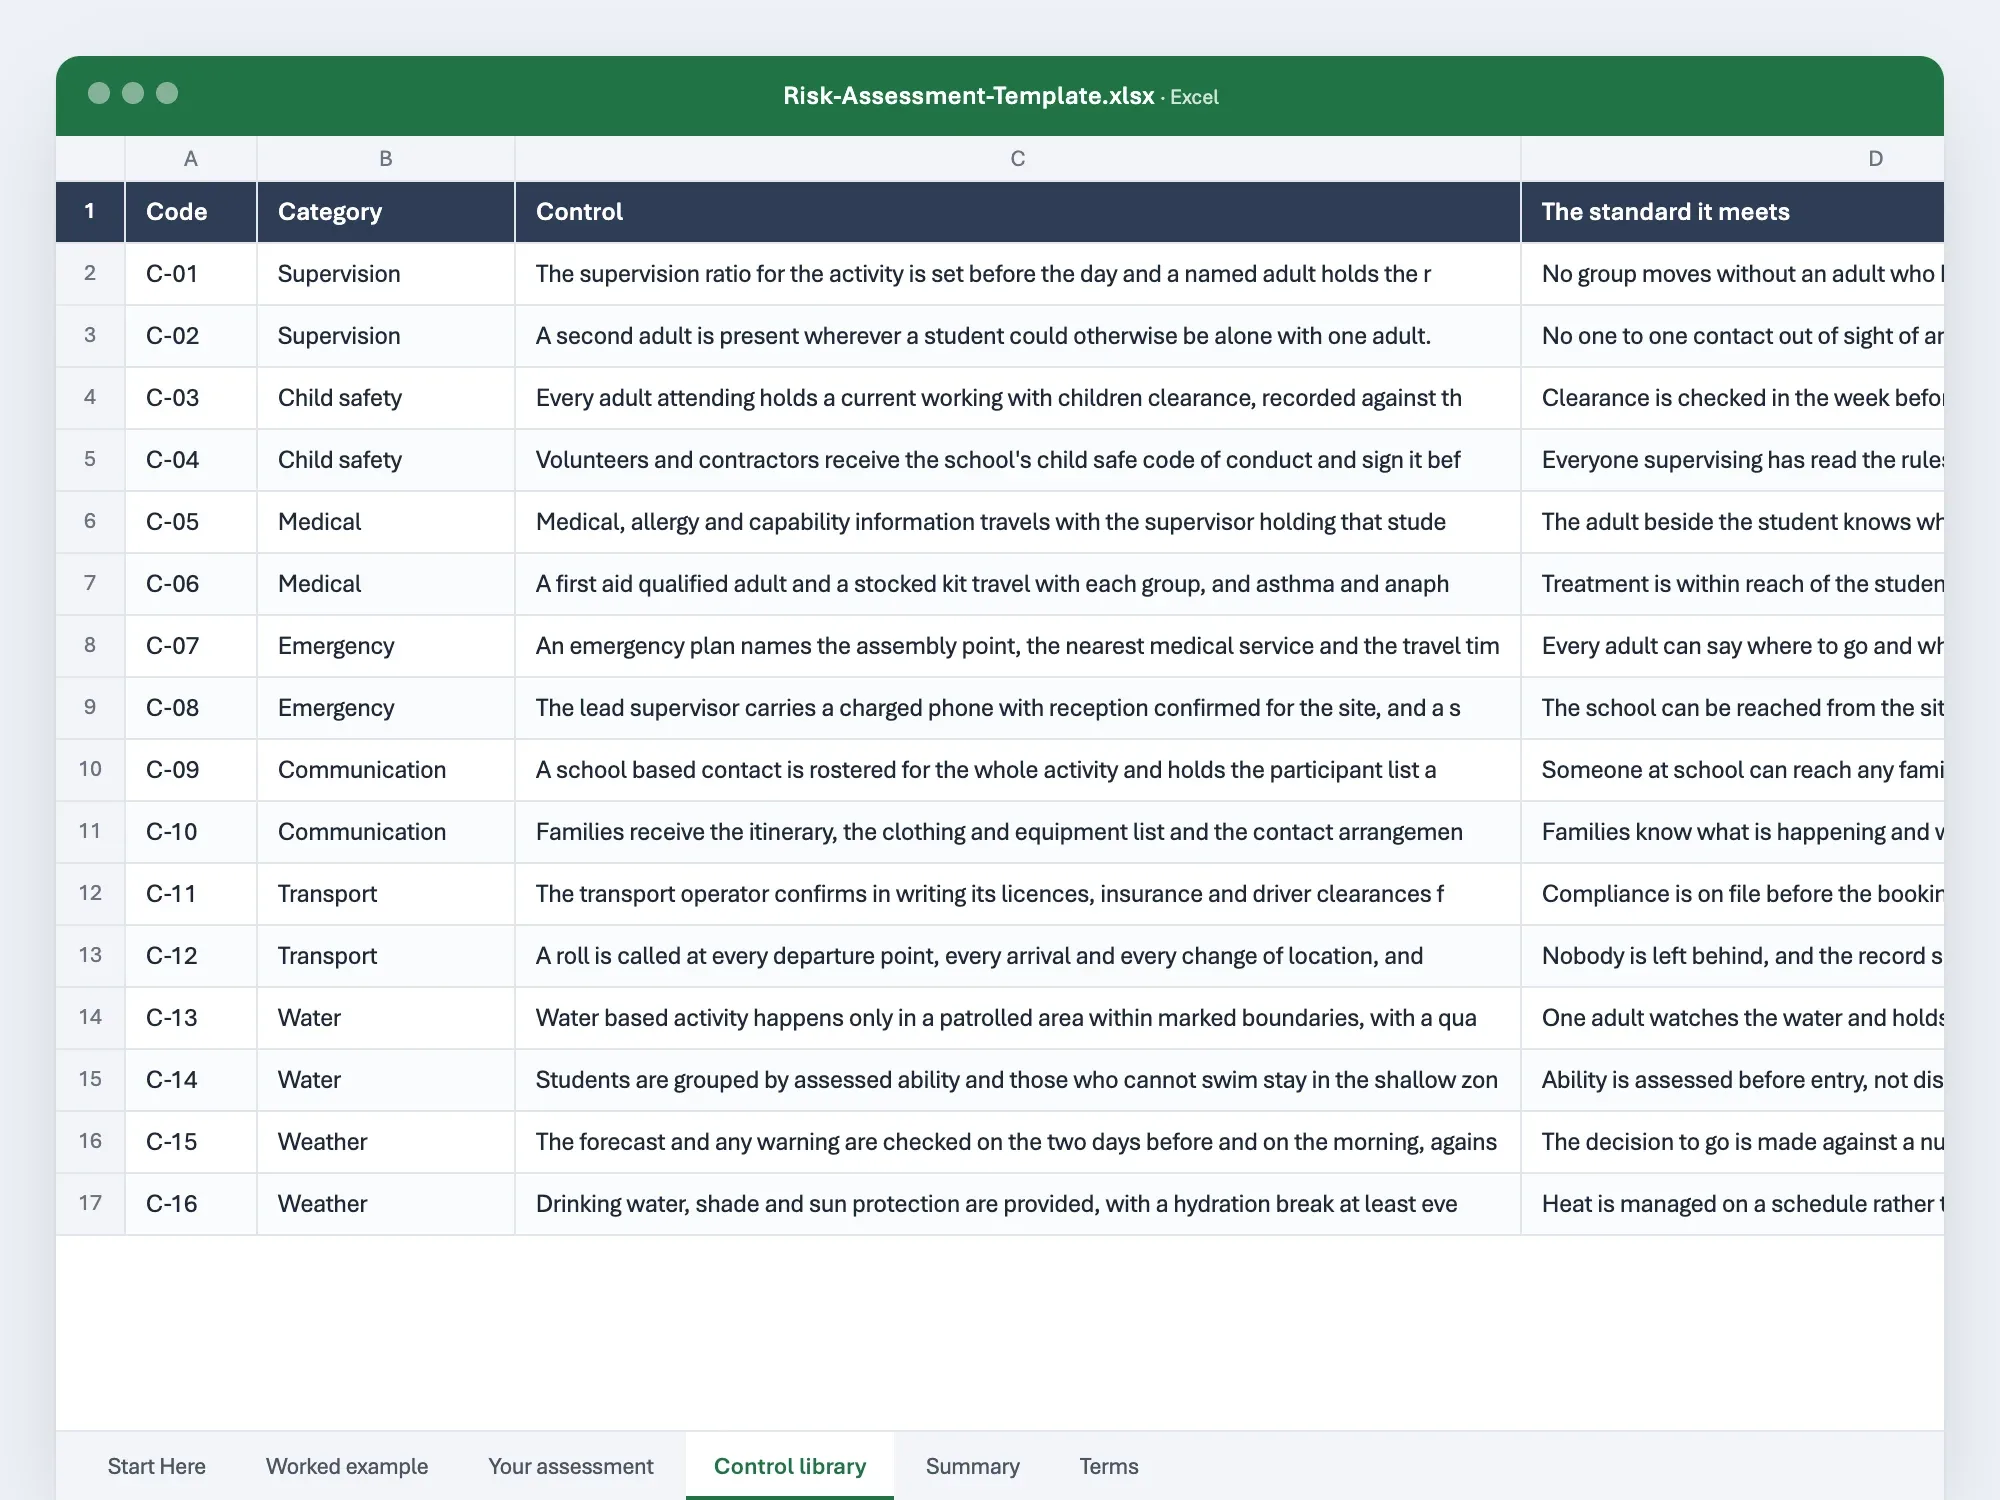Select row 10 header number
The height and width of the screenshot is (1500, 2000).
[x=90, y=769]
